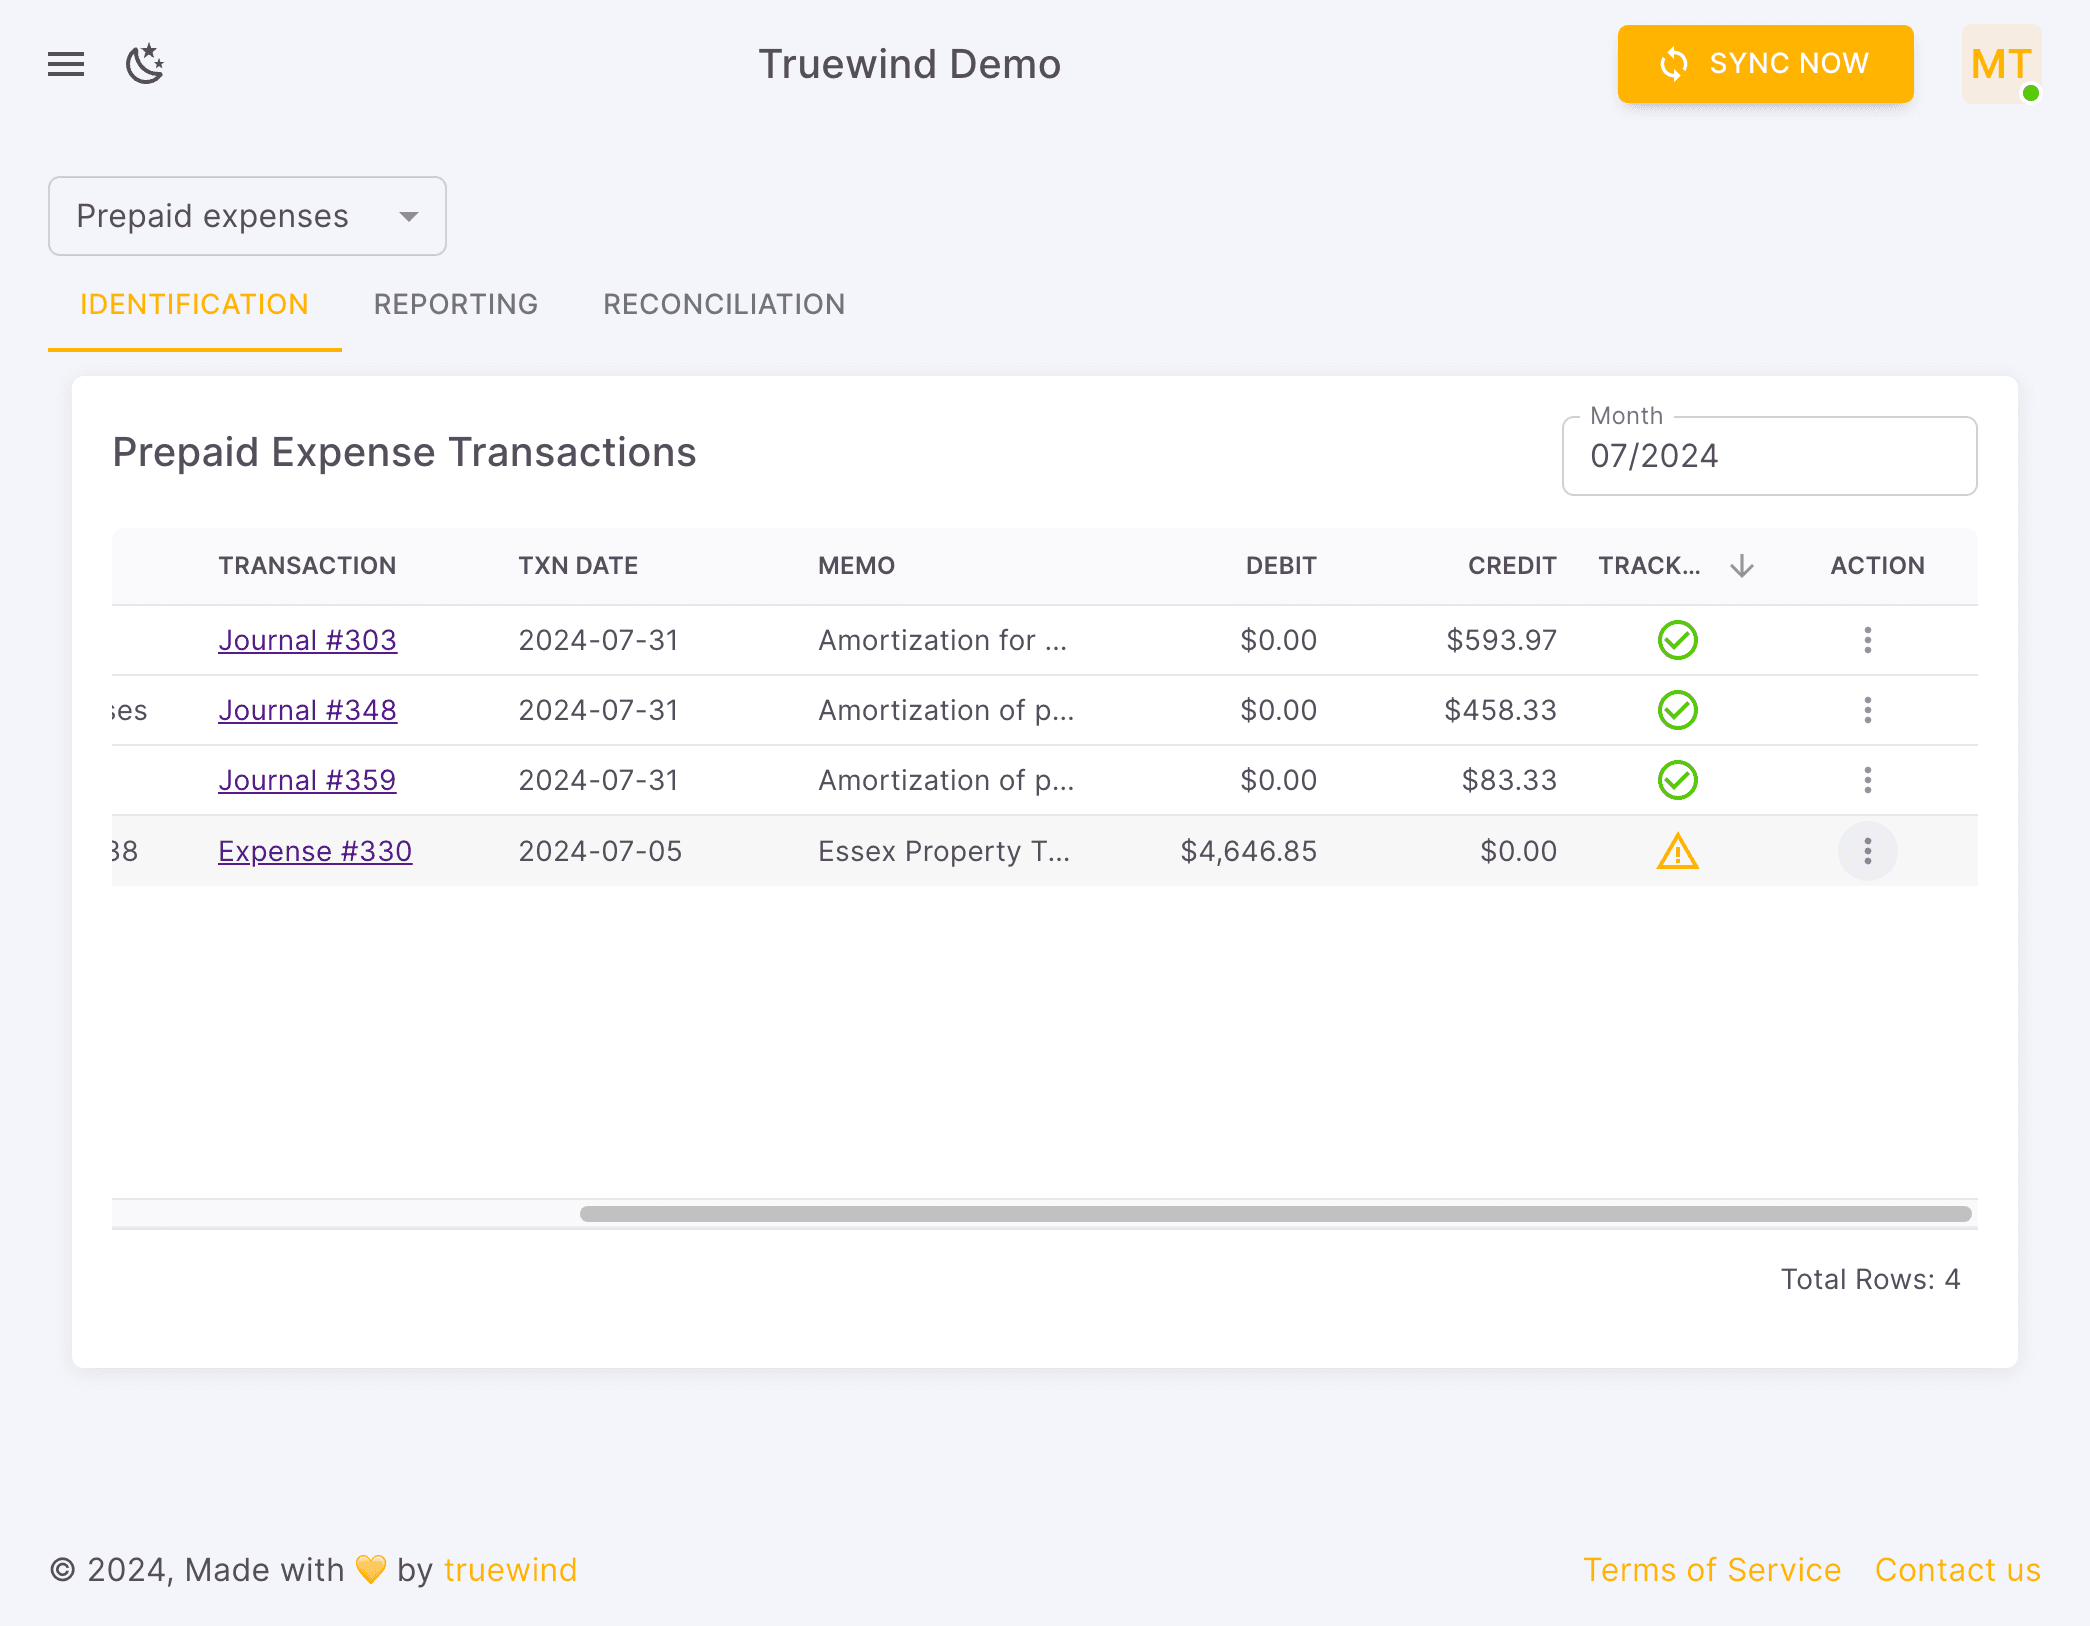Open the Terms of Service link
The width and height of the screenshot is (2090, 1626).
1712,1569
